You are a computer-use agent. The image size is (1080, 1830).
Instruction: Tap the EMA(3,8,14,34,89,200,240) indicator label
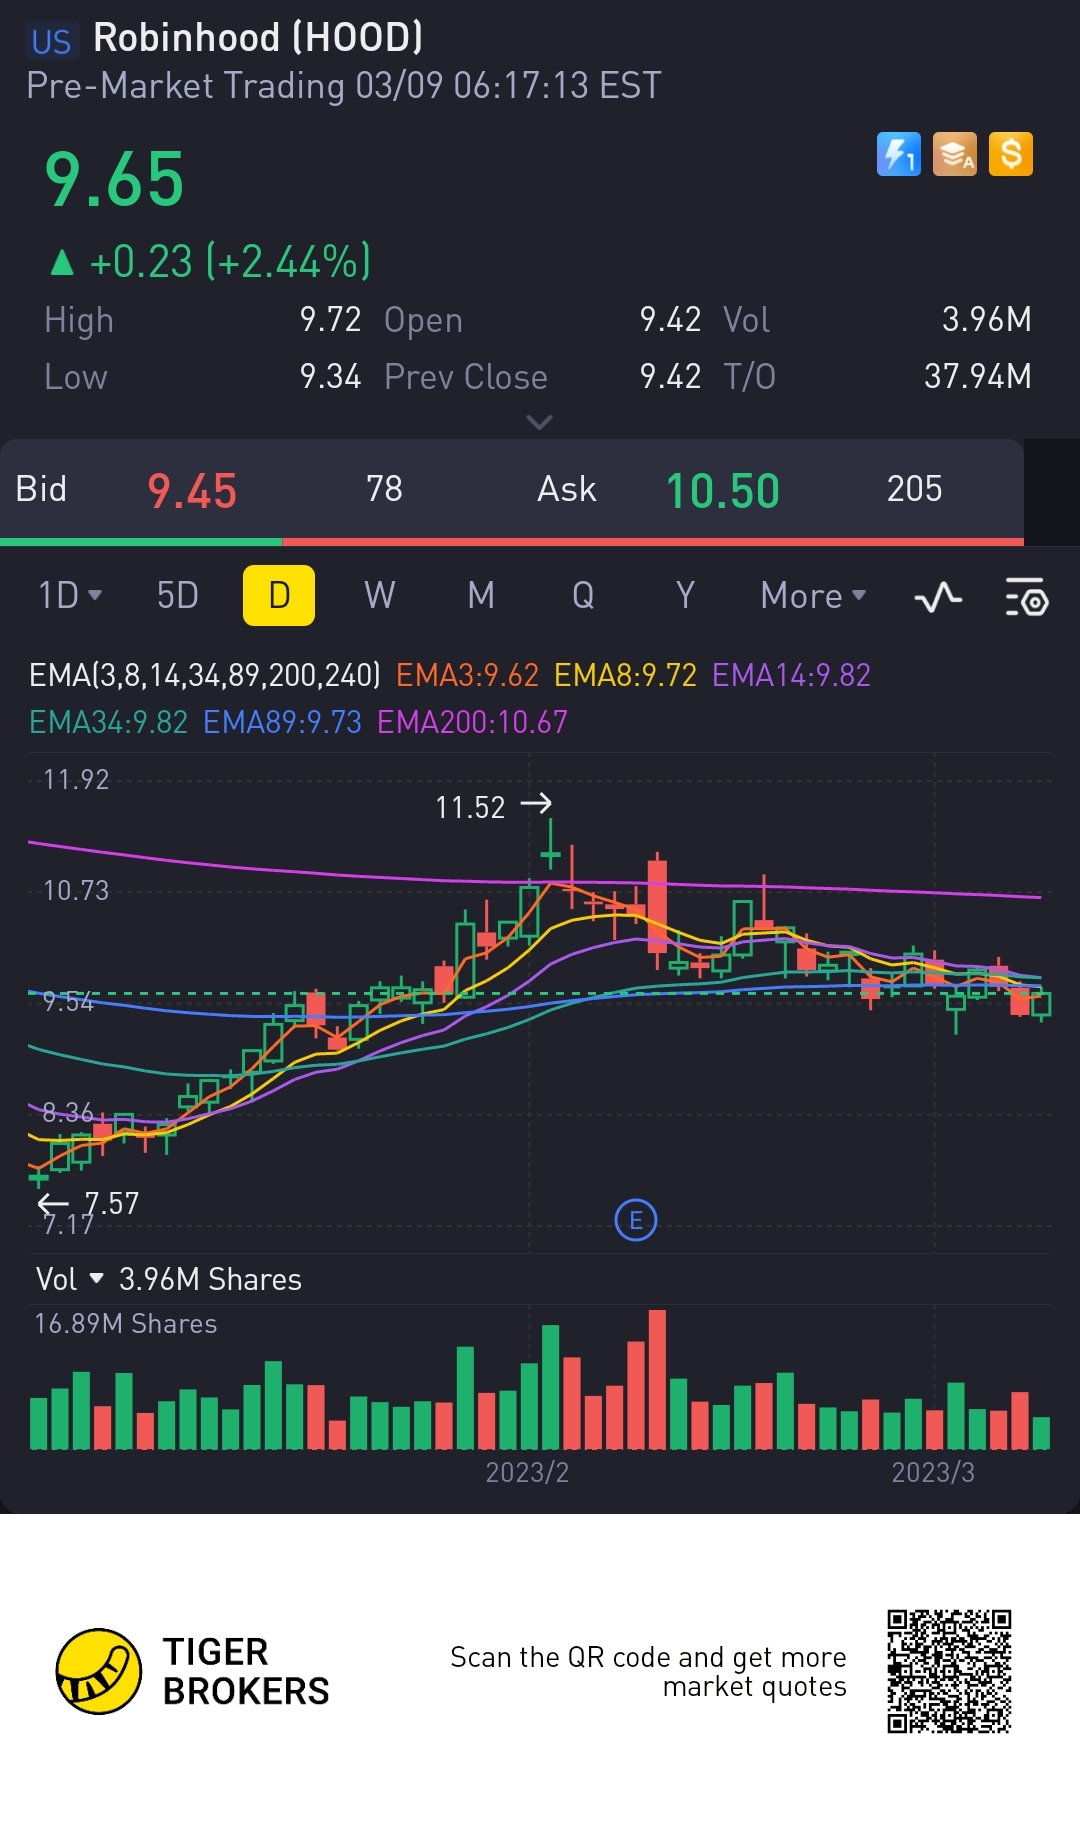tap(205, 675)
